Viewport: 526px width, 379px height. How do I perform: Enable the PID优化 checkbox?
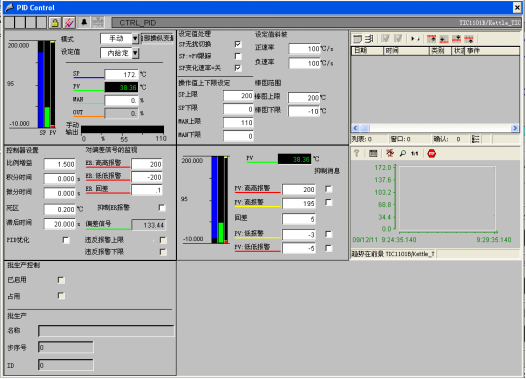pos(66,240)
